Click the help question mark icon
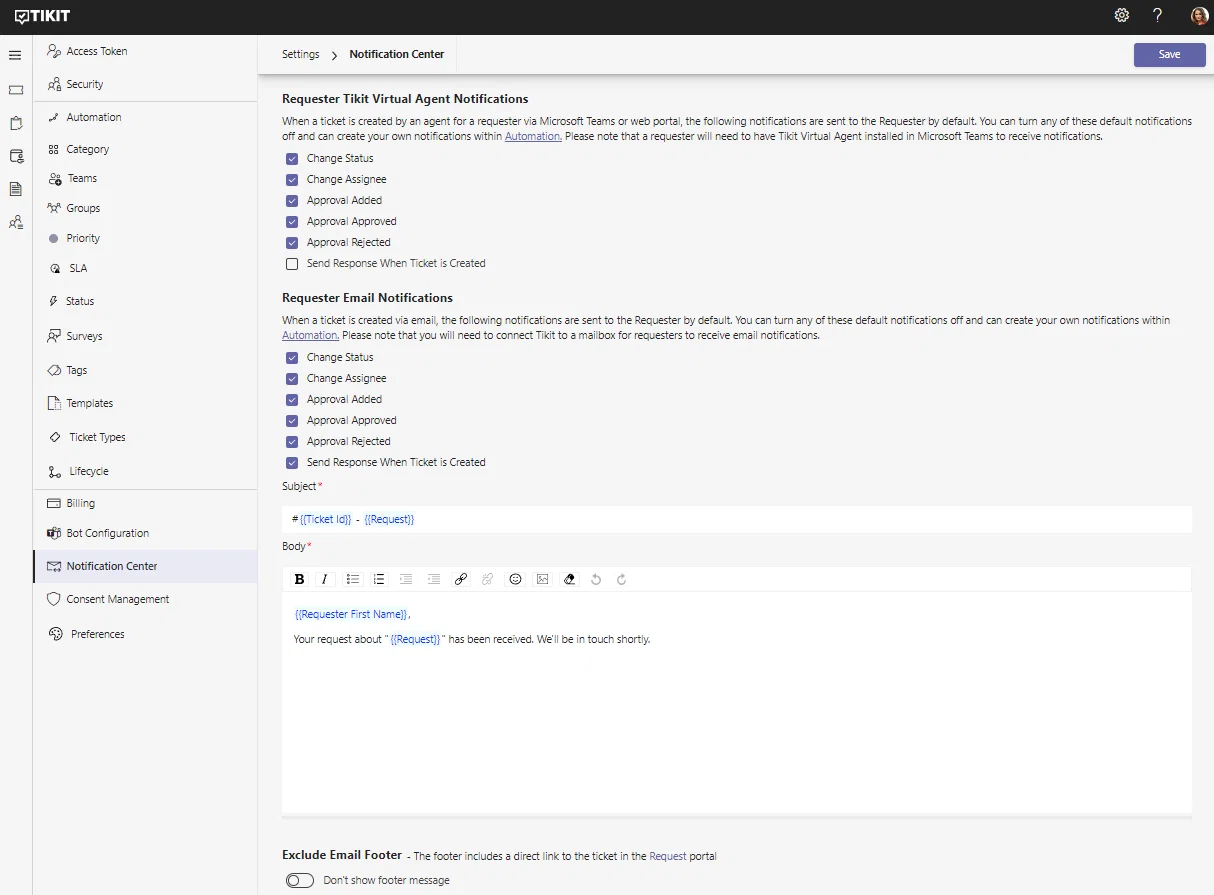This screenshot has width=1214, height=895. (1158, 15)
